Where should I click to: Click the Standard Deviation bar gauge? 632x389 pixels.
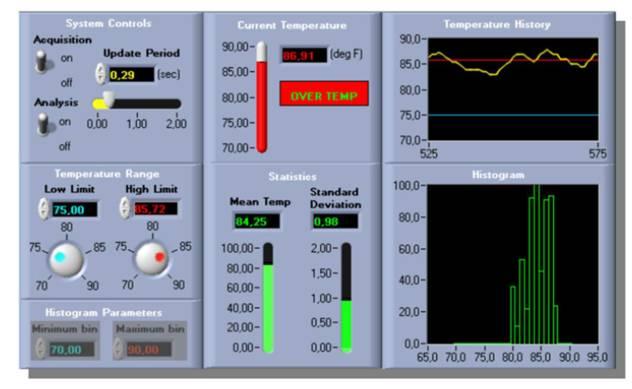click(346, 298)
